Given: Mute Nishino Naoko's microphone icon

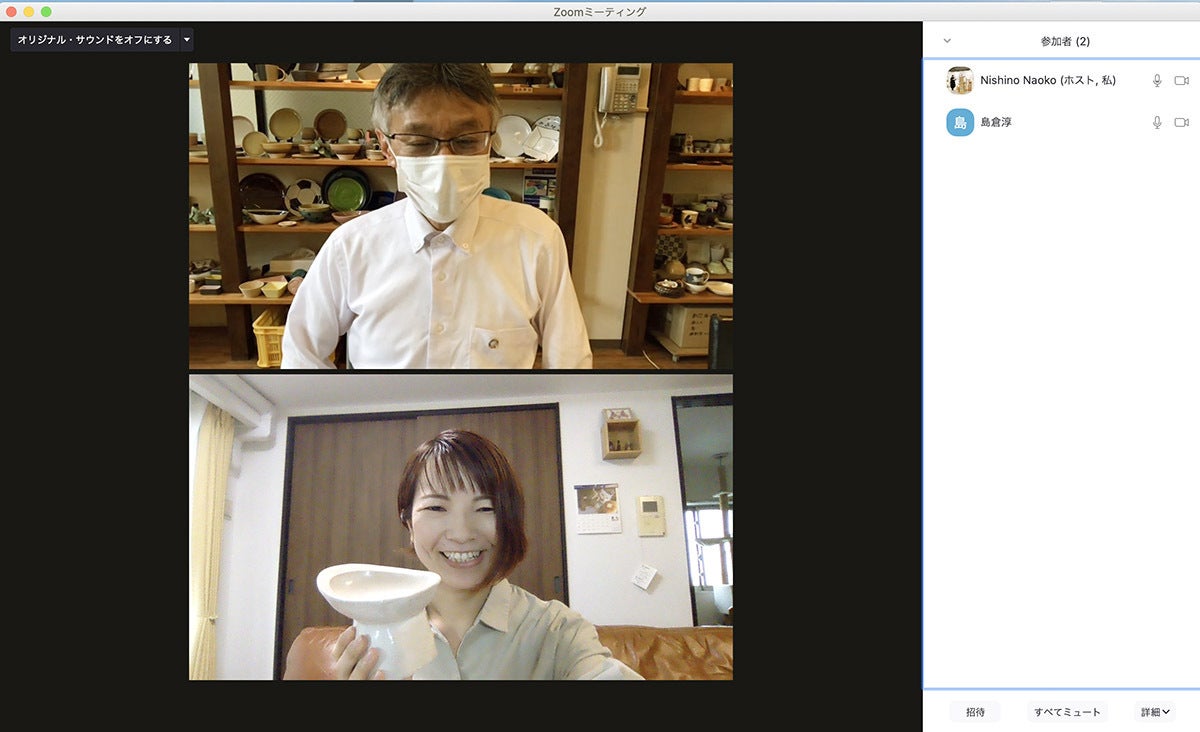Looking at the screenshot, I should pyautogui.click(x=1157, y=81).
